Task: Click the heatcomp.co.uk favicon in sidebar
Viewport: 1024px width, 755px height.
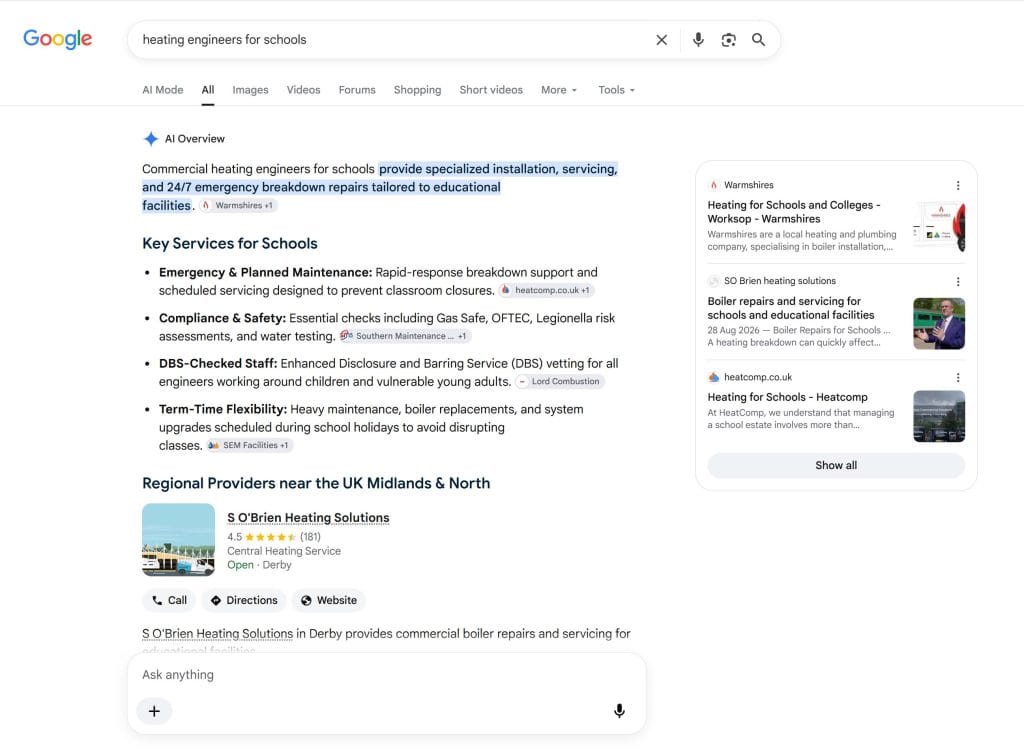Action: click(714, 377)
